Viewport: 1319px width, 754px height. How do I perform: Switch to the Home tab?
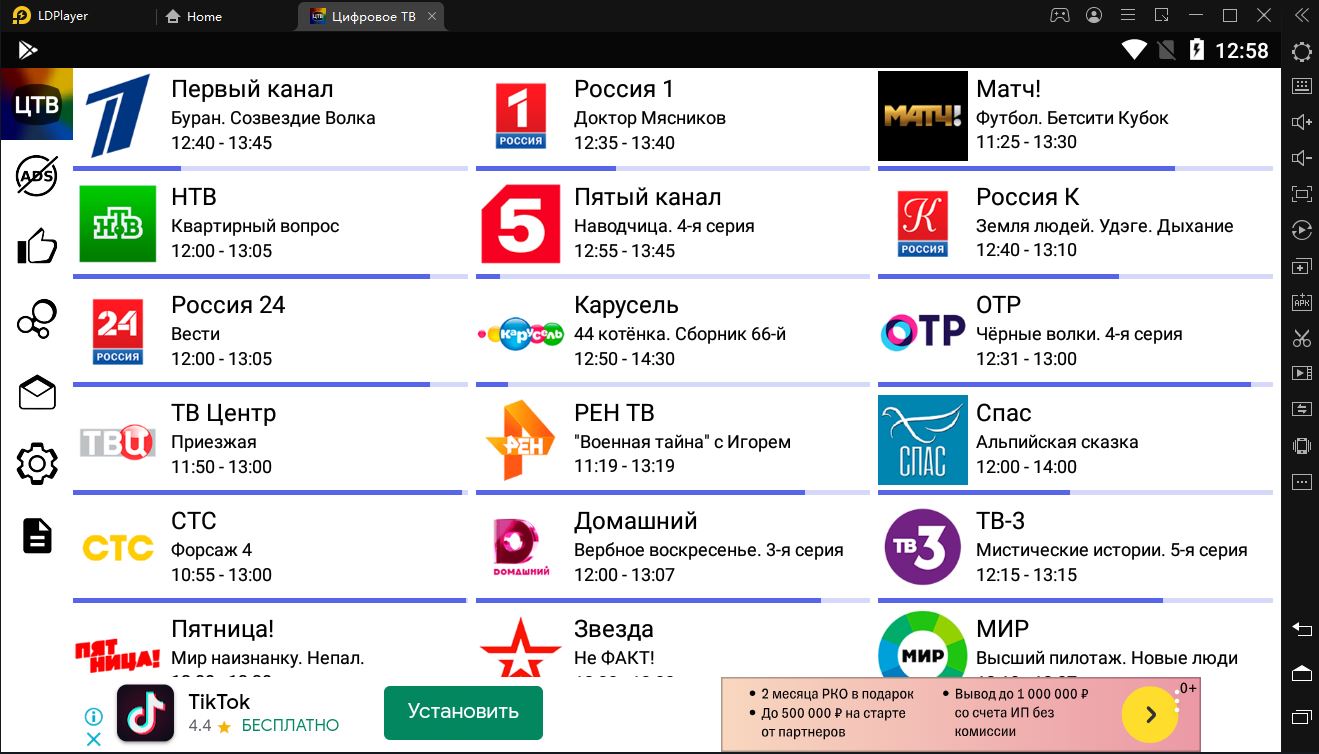click(195, 16)
